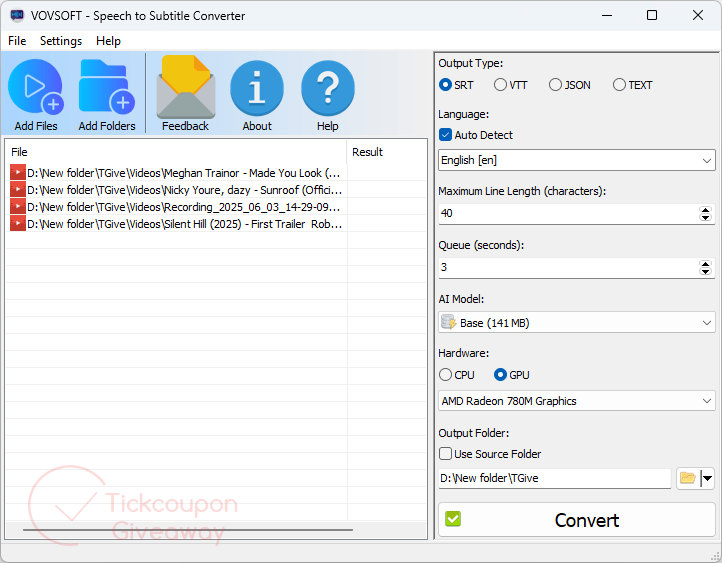Enable Use Source Folder checkbox

click(x=445, y=453)
